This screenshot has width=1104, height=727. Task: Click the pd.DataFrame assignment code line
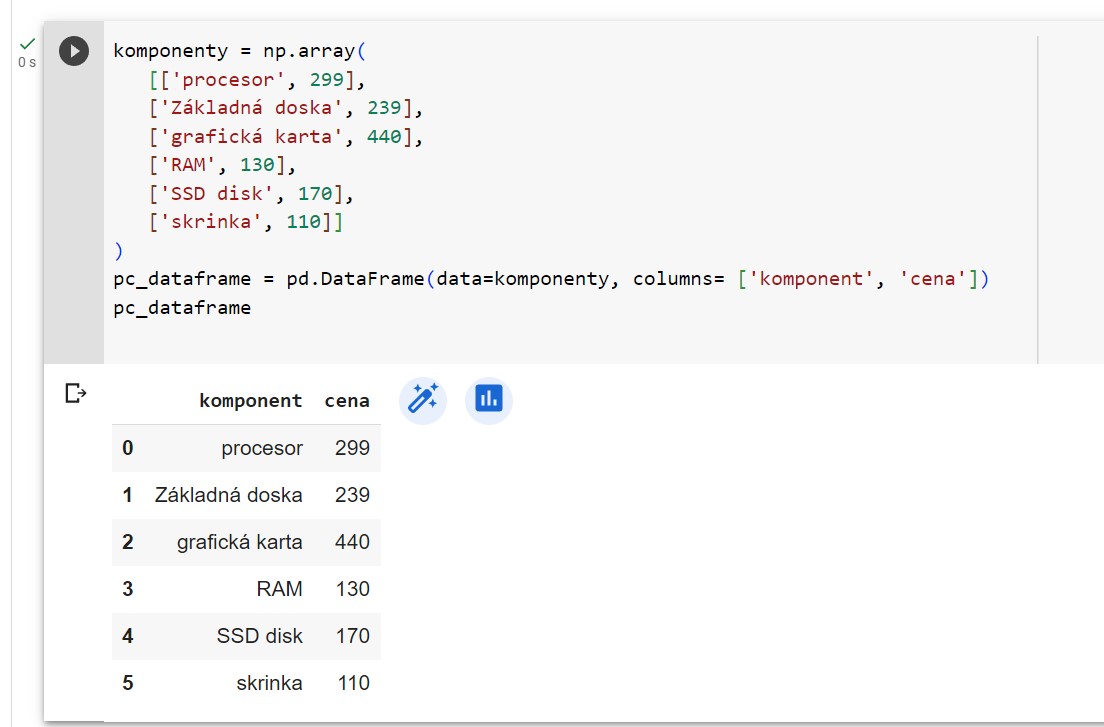pos(550,279)
